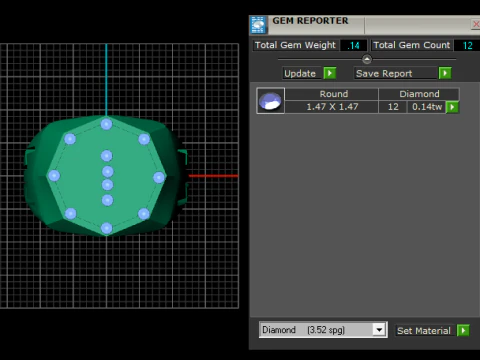Select the leftmost gem on the model

click(54, 175)
